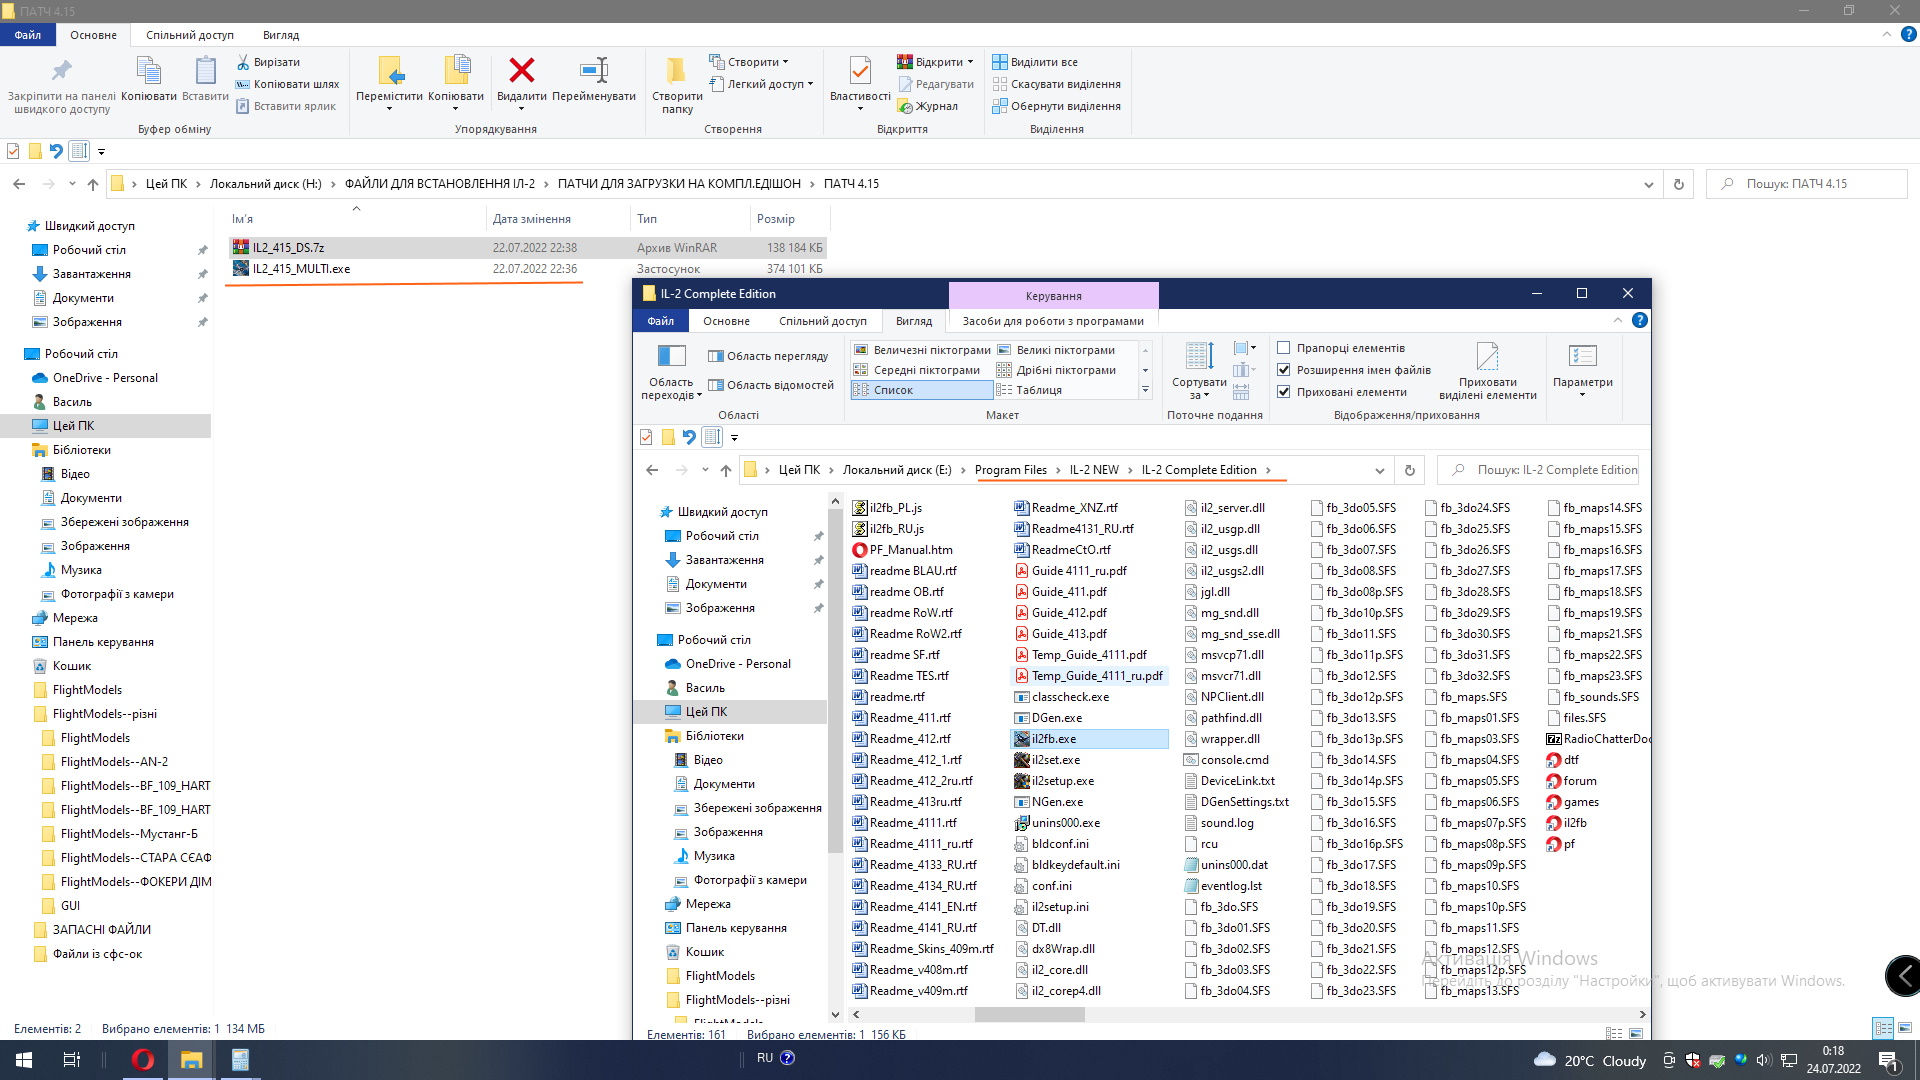Uncheck Hidden items (Приховані елементи)
The height and width of the screenshot is (1080, 1920).
[1284, 392]
